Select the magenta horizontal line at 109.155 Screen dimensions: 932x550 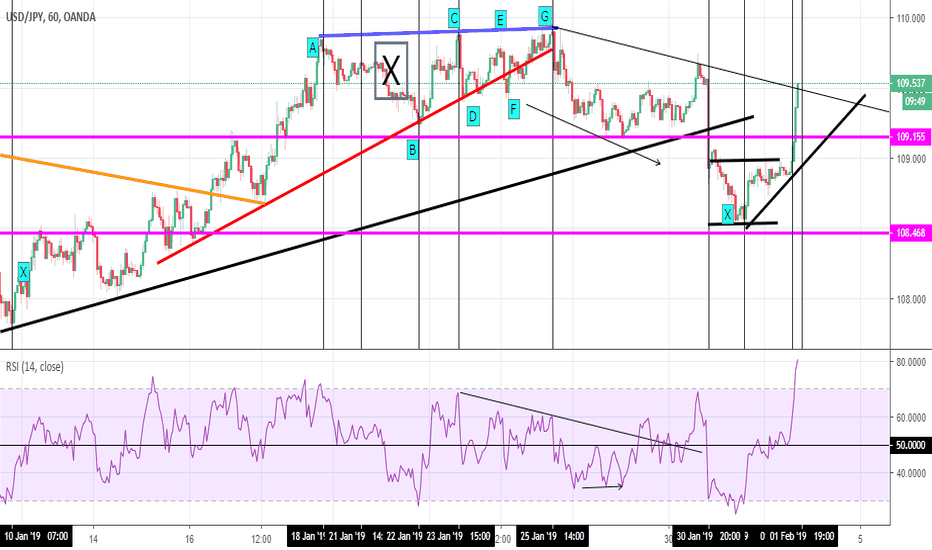tap(445, 137)
